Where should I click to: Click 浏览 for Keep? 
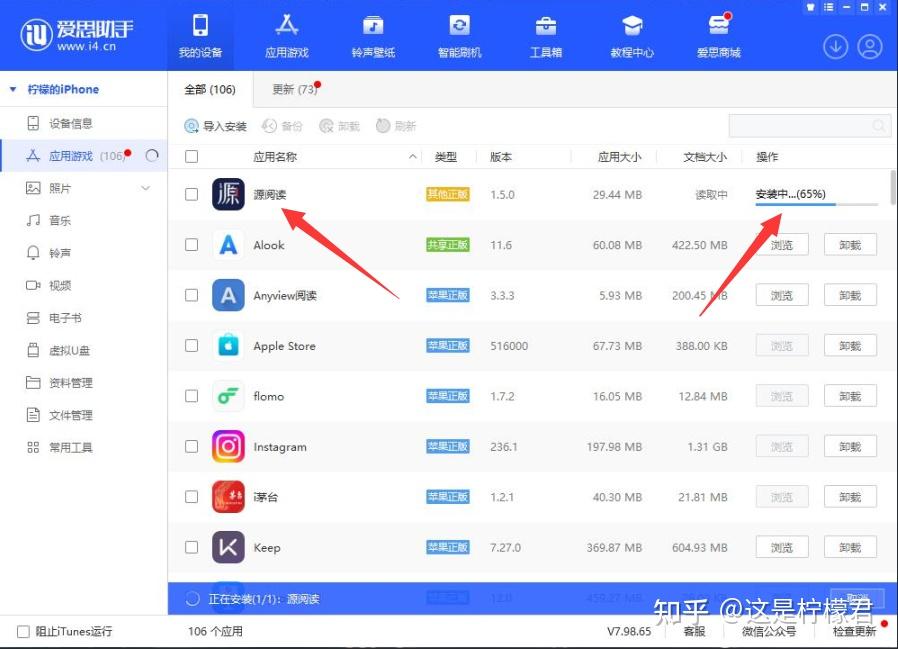pos(782,548)
